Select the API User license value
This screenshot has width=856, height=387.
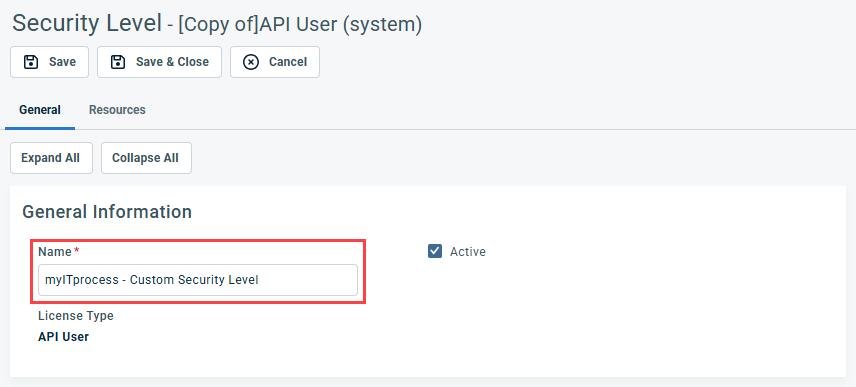point(63,337)
